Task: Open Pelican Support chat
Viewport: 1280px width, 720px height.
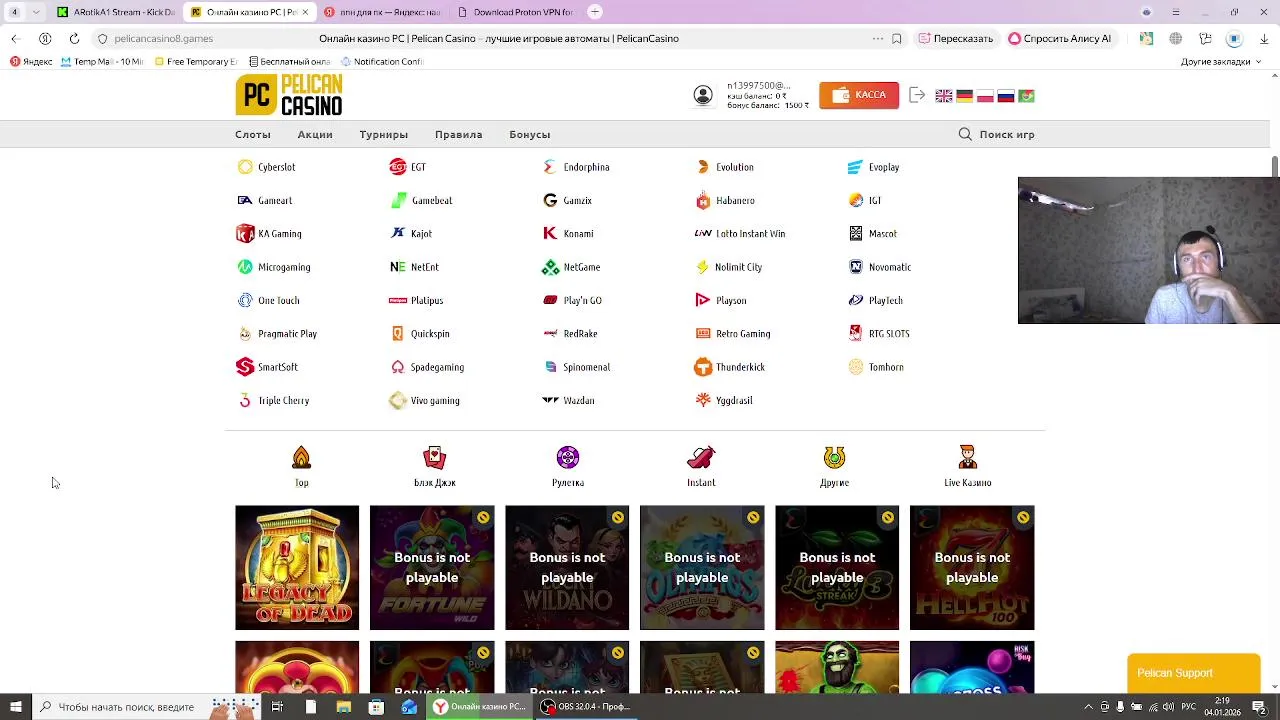Action: click(x=1193, y=673)
